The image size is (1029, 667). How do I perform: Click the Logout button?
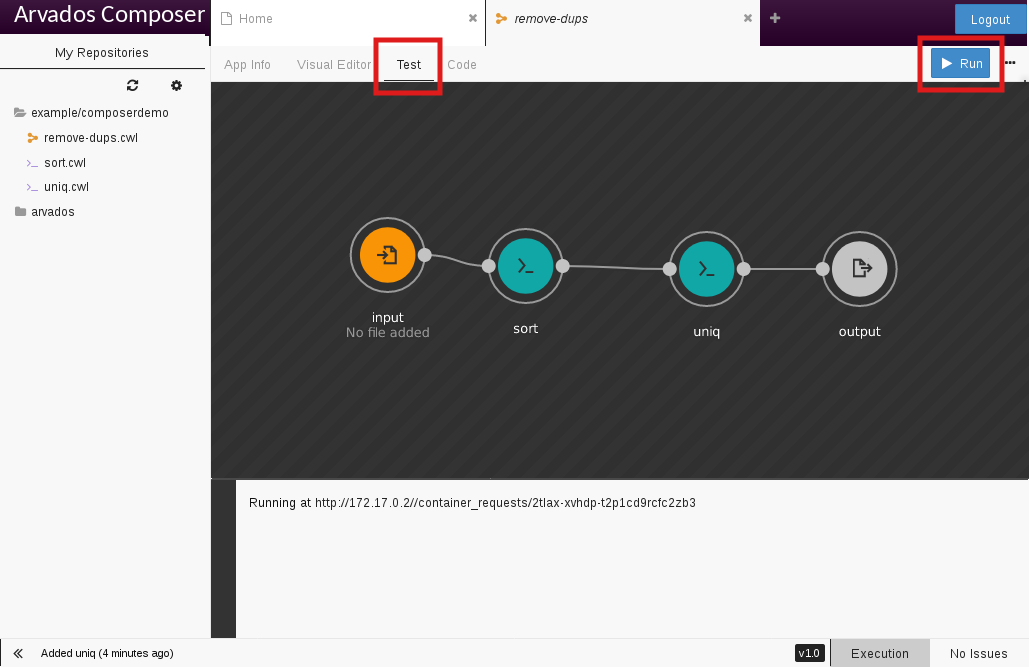990,19
